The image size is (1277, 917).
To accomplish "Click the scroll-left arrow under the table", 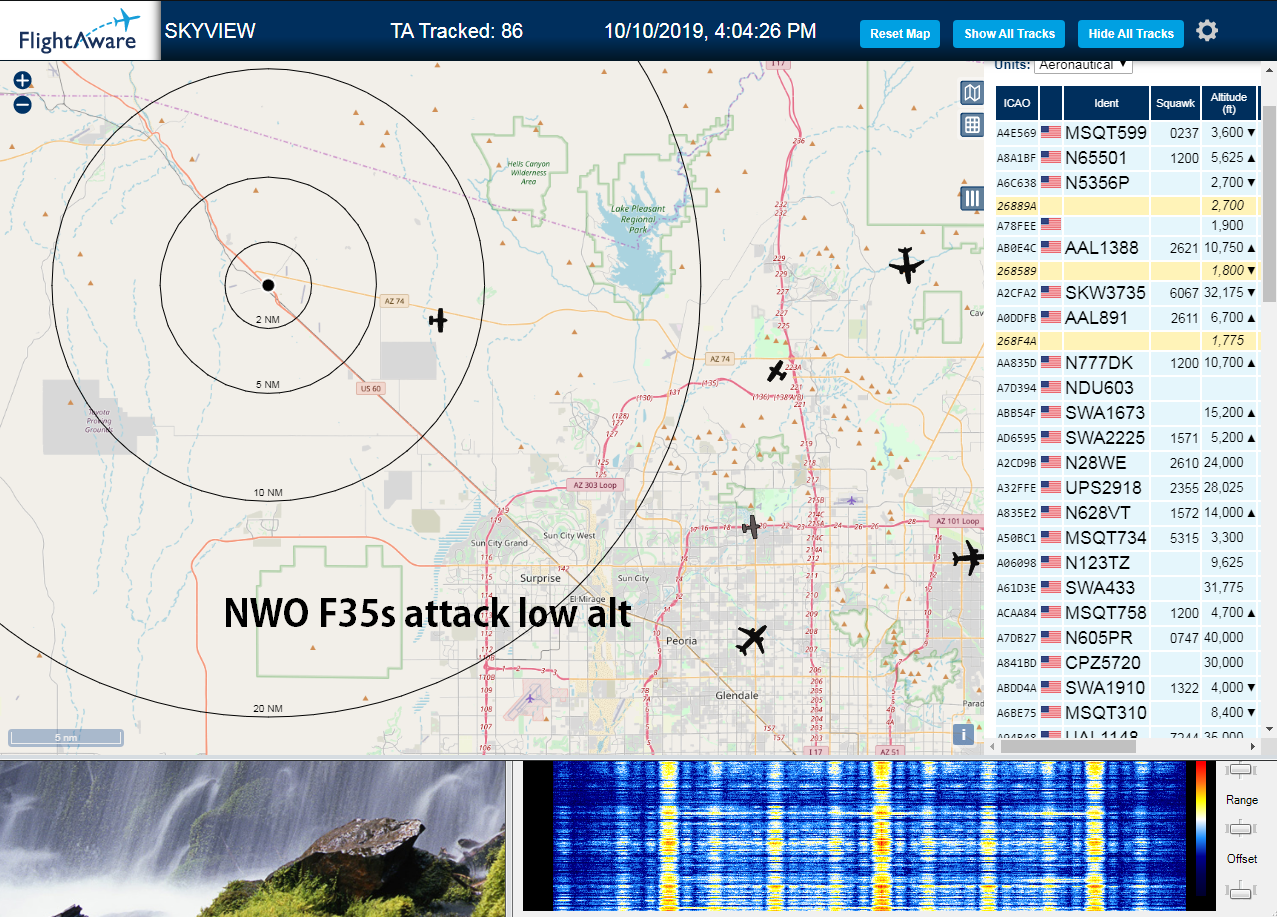I will click(x=992, y=747).
